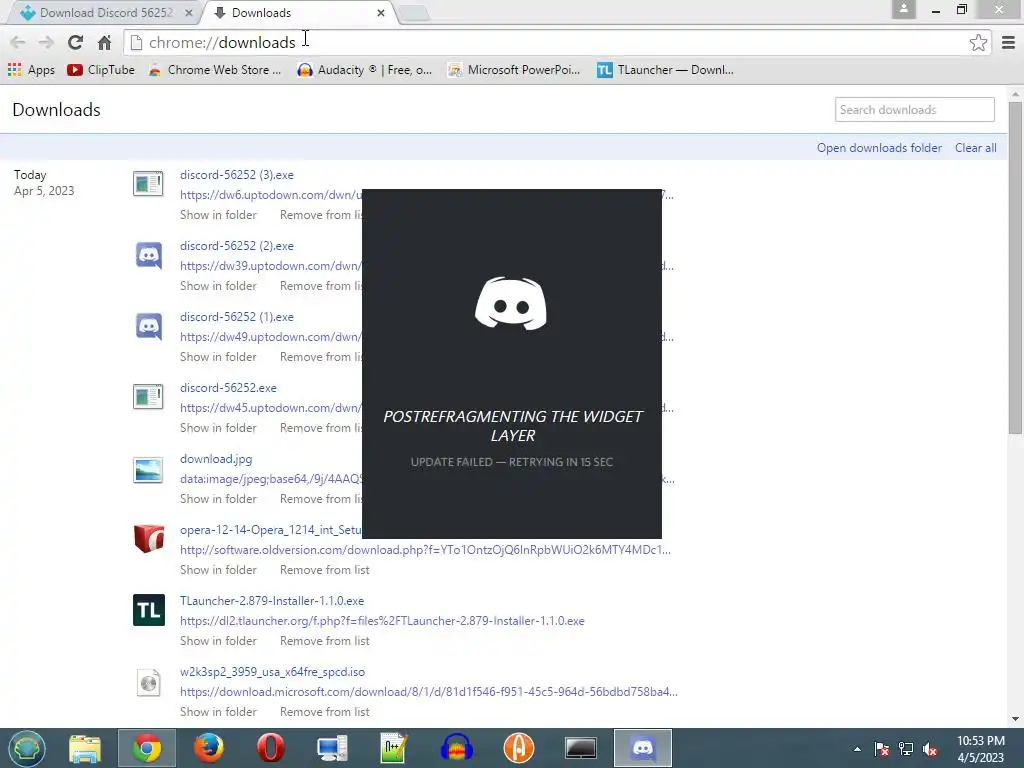Open the Apps bookmark shortcut
This screenshot has width=1024, height=768.
[31, 70]
